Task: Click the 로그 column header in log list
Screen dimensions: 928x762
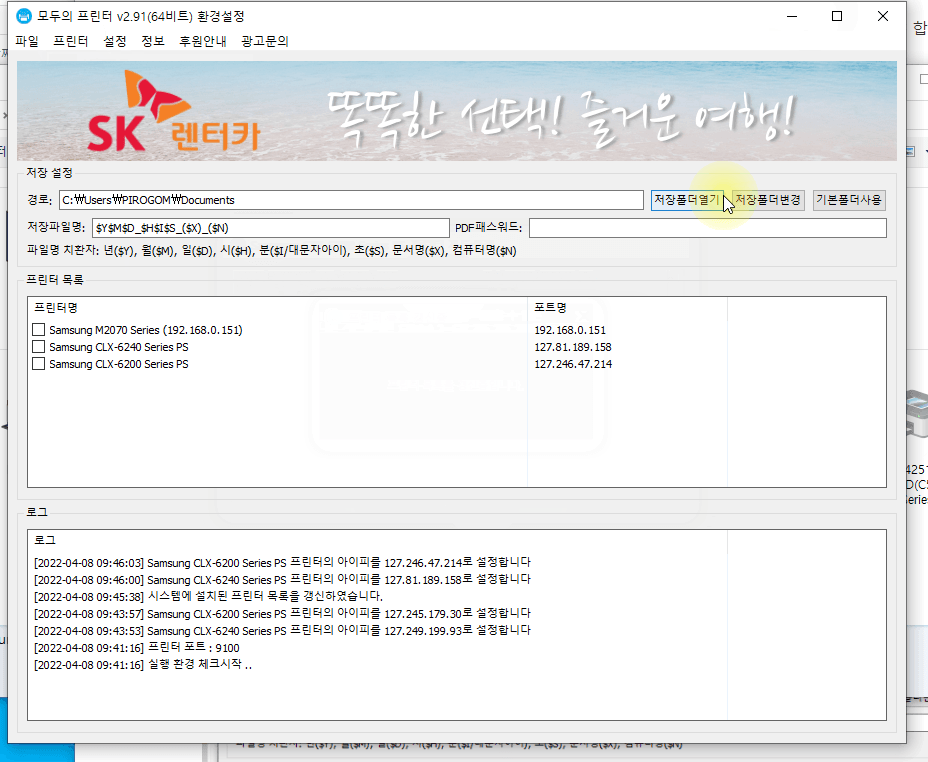Action: click(x=377, y=540)
